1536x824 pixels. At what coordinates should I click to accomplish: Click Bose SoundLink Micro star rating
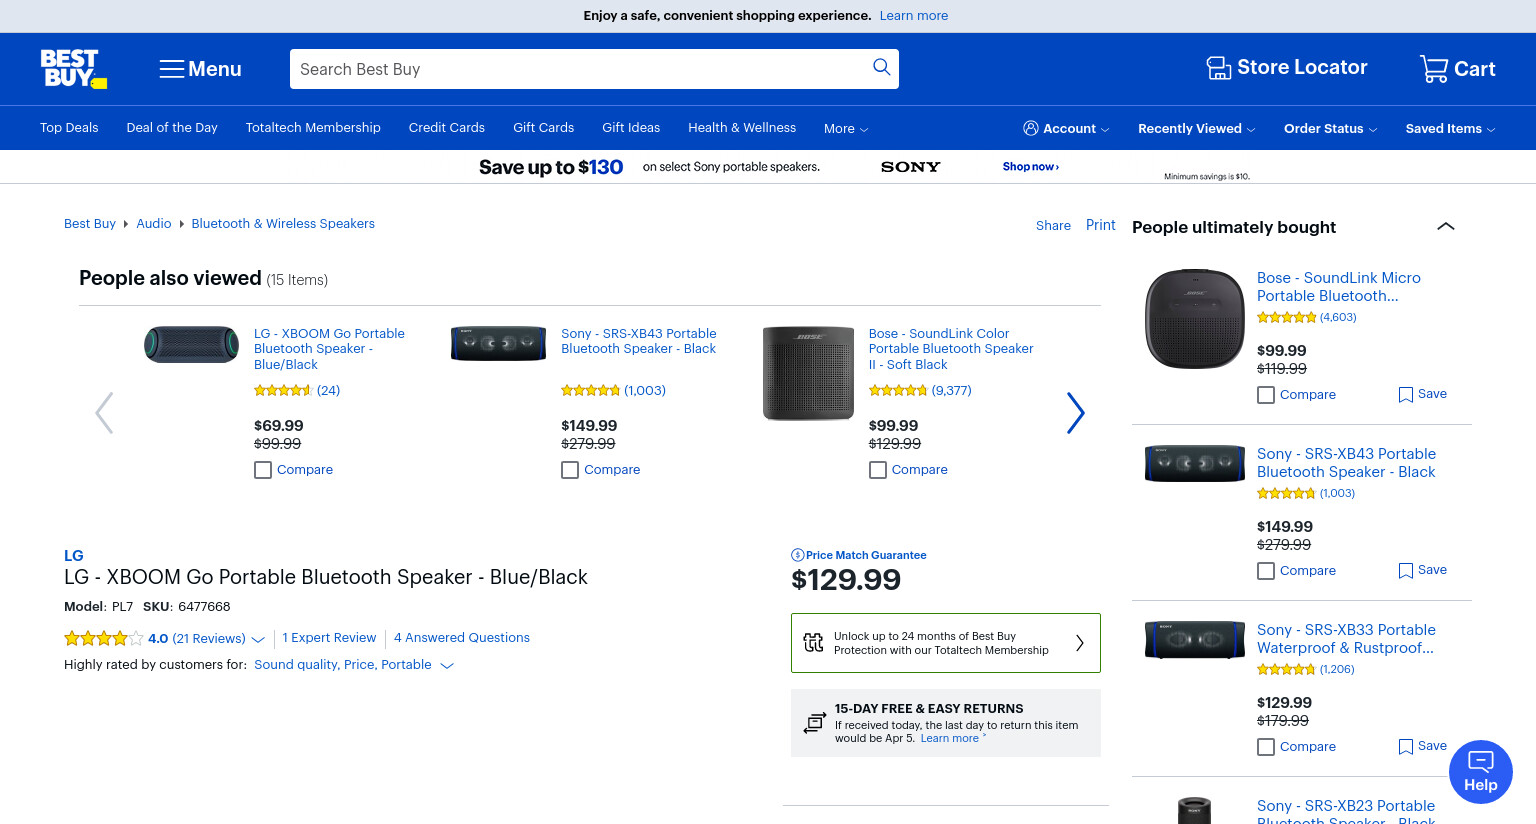[x=1286, y=317]
